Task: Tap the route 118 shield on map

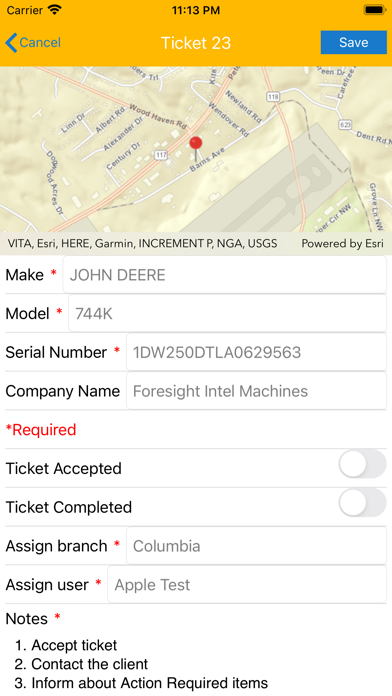Action: (273, 96)
